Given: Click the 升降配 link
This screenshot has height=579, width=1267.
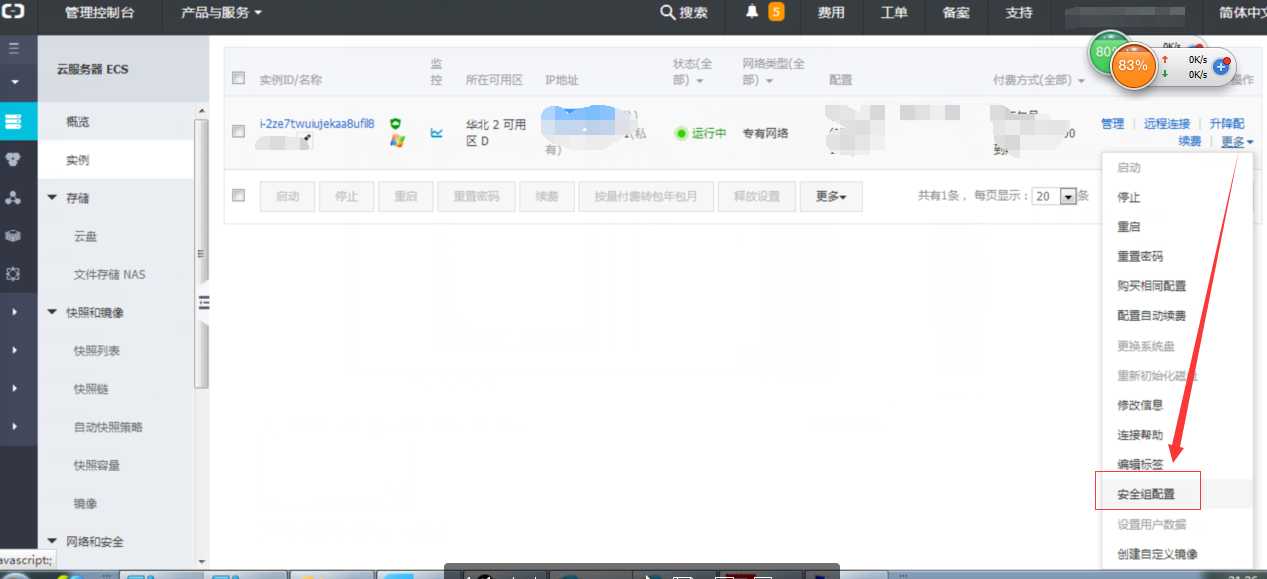Looking at the screenshot, I should 1227,124.
